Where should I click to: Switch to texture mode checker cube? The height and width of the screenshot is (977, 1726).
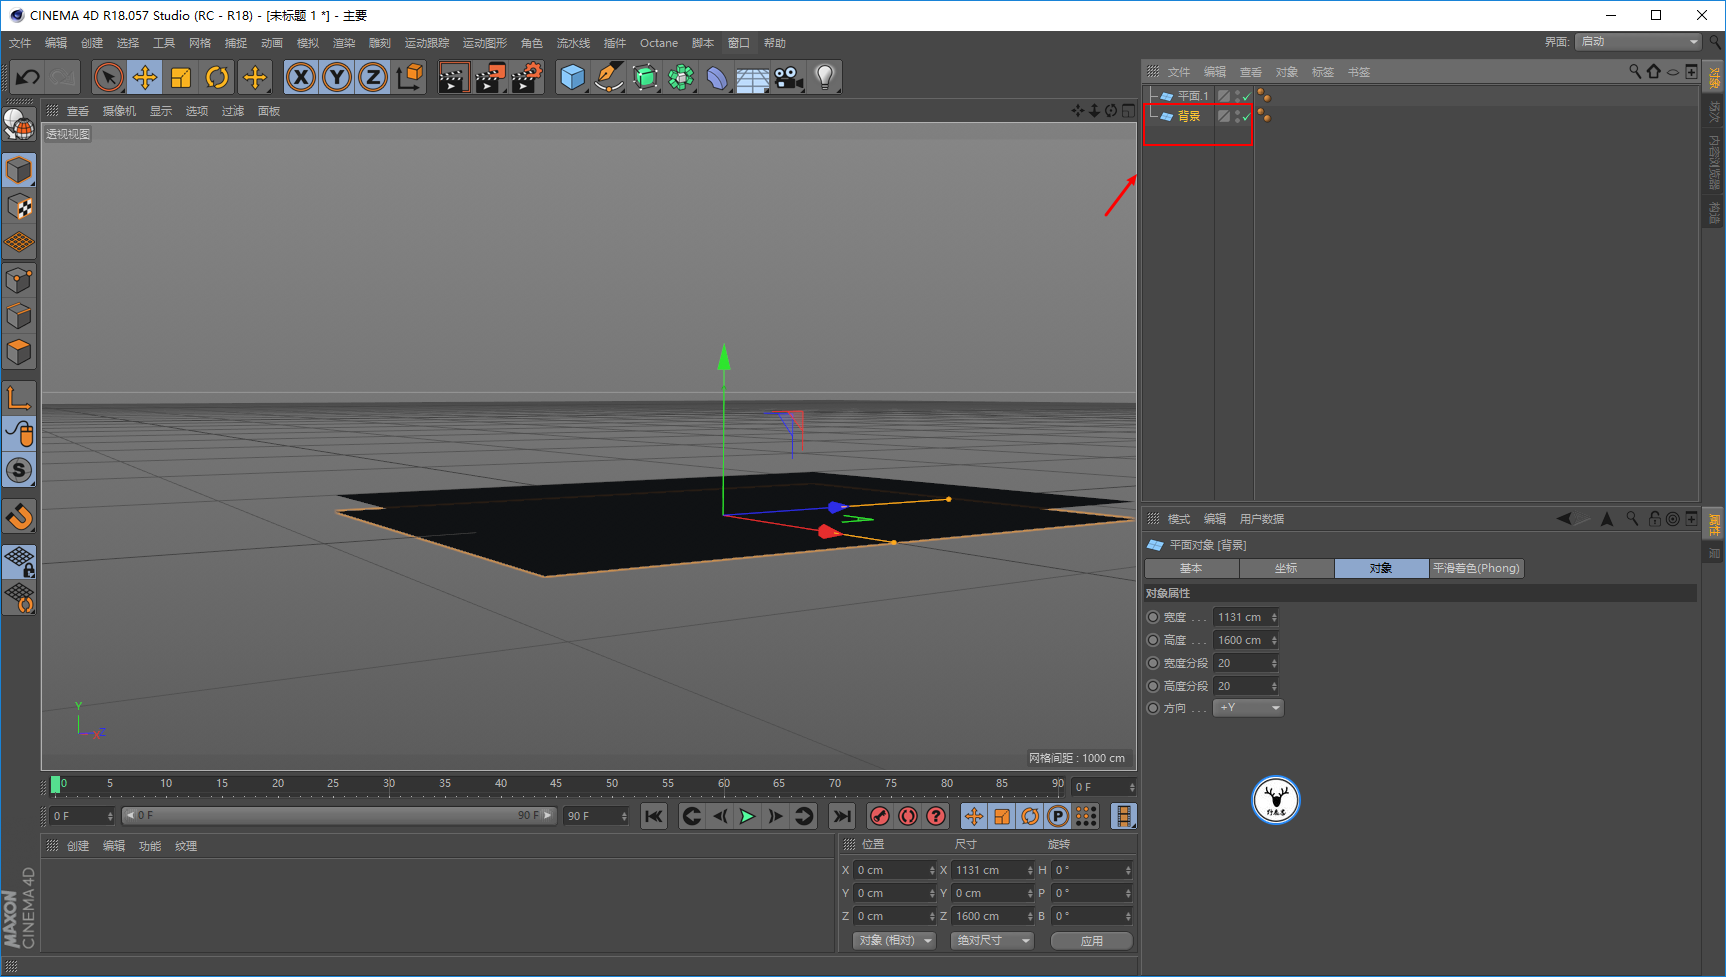click(x=19, y=207)
